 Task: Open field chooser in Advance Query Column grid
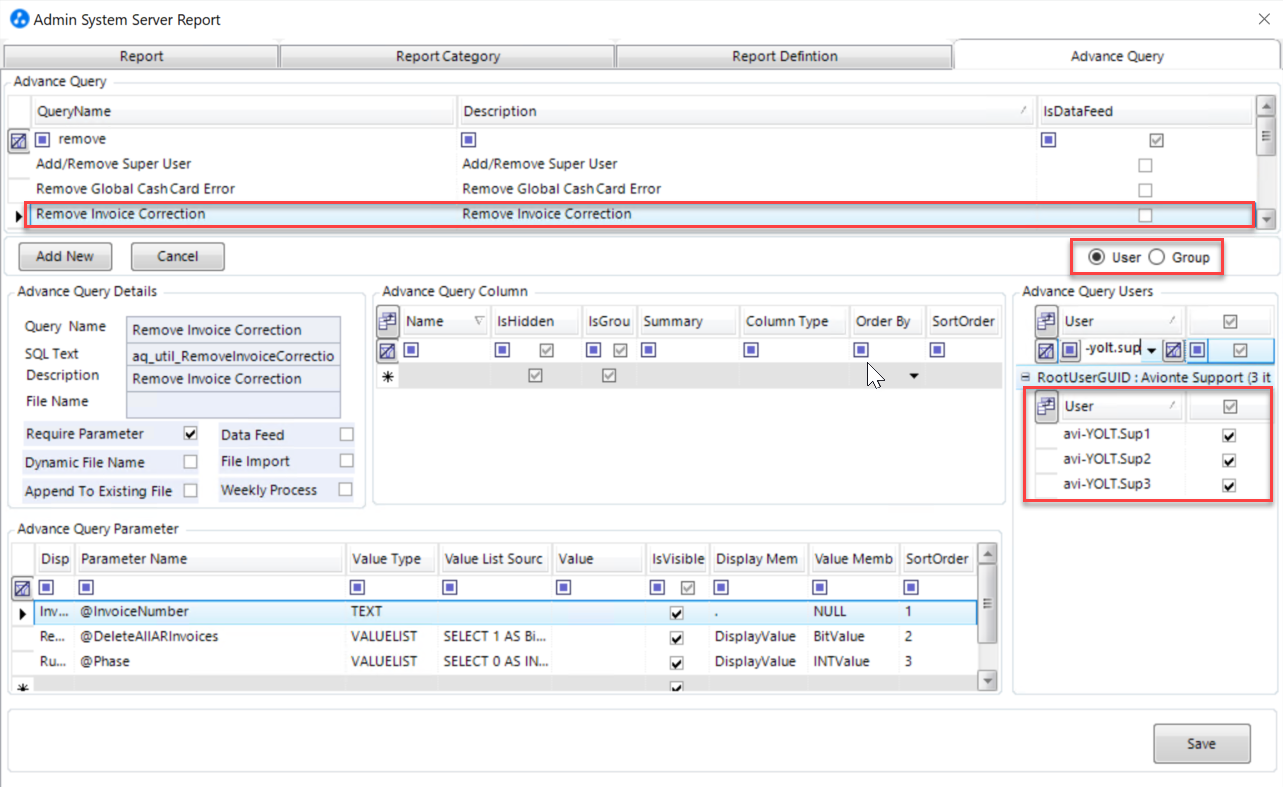pyautogui.click(x=388, y=322)
